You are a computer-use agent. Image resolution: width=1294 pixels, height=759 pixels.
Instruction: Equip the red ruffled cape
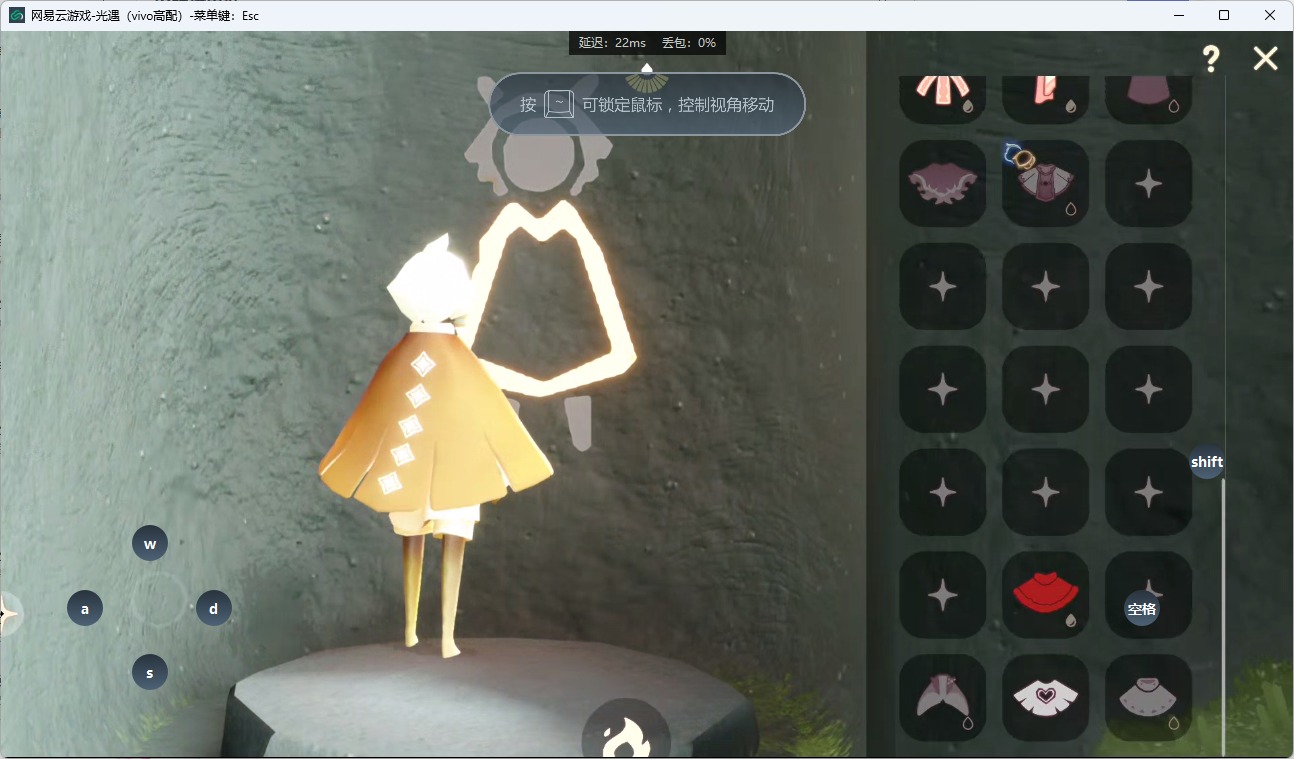point(1046,595)
